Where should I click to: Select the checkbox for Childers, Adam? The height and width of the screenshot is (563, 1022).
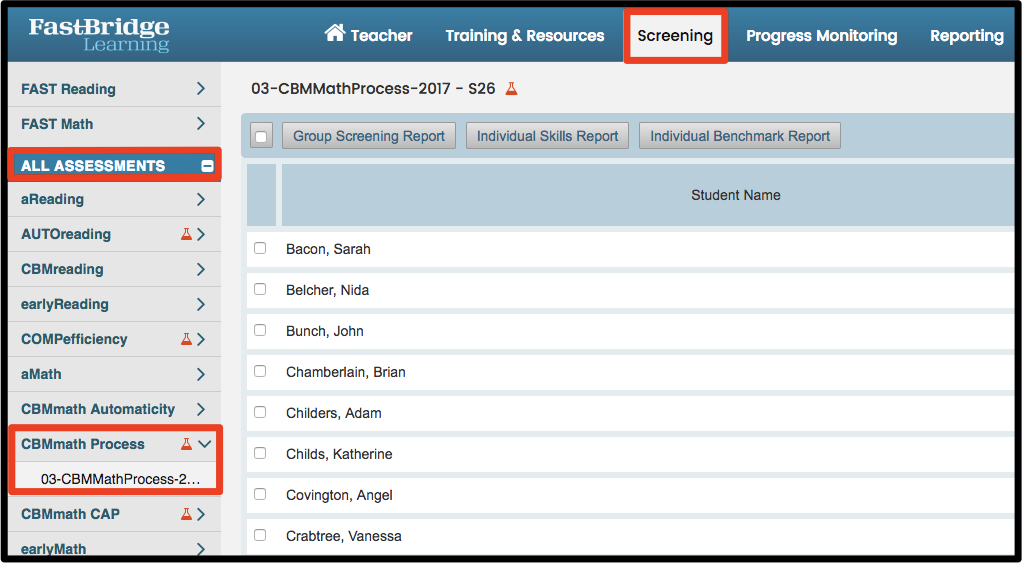260,412
